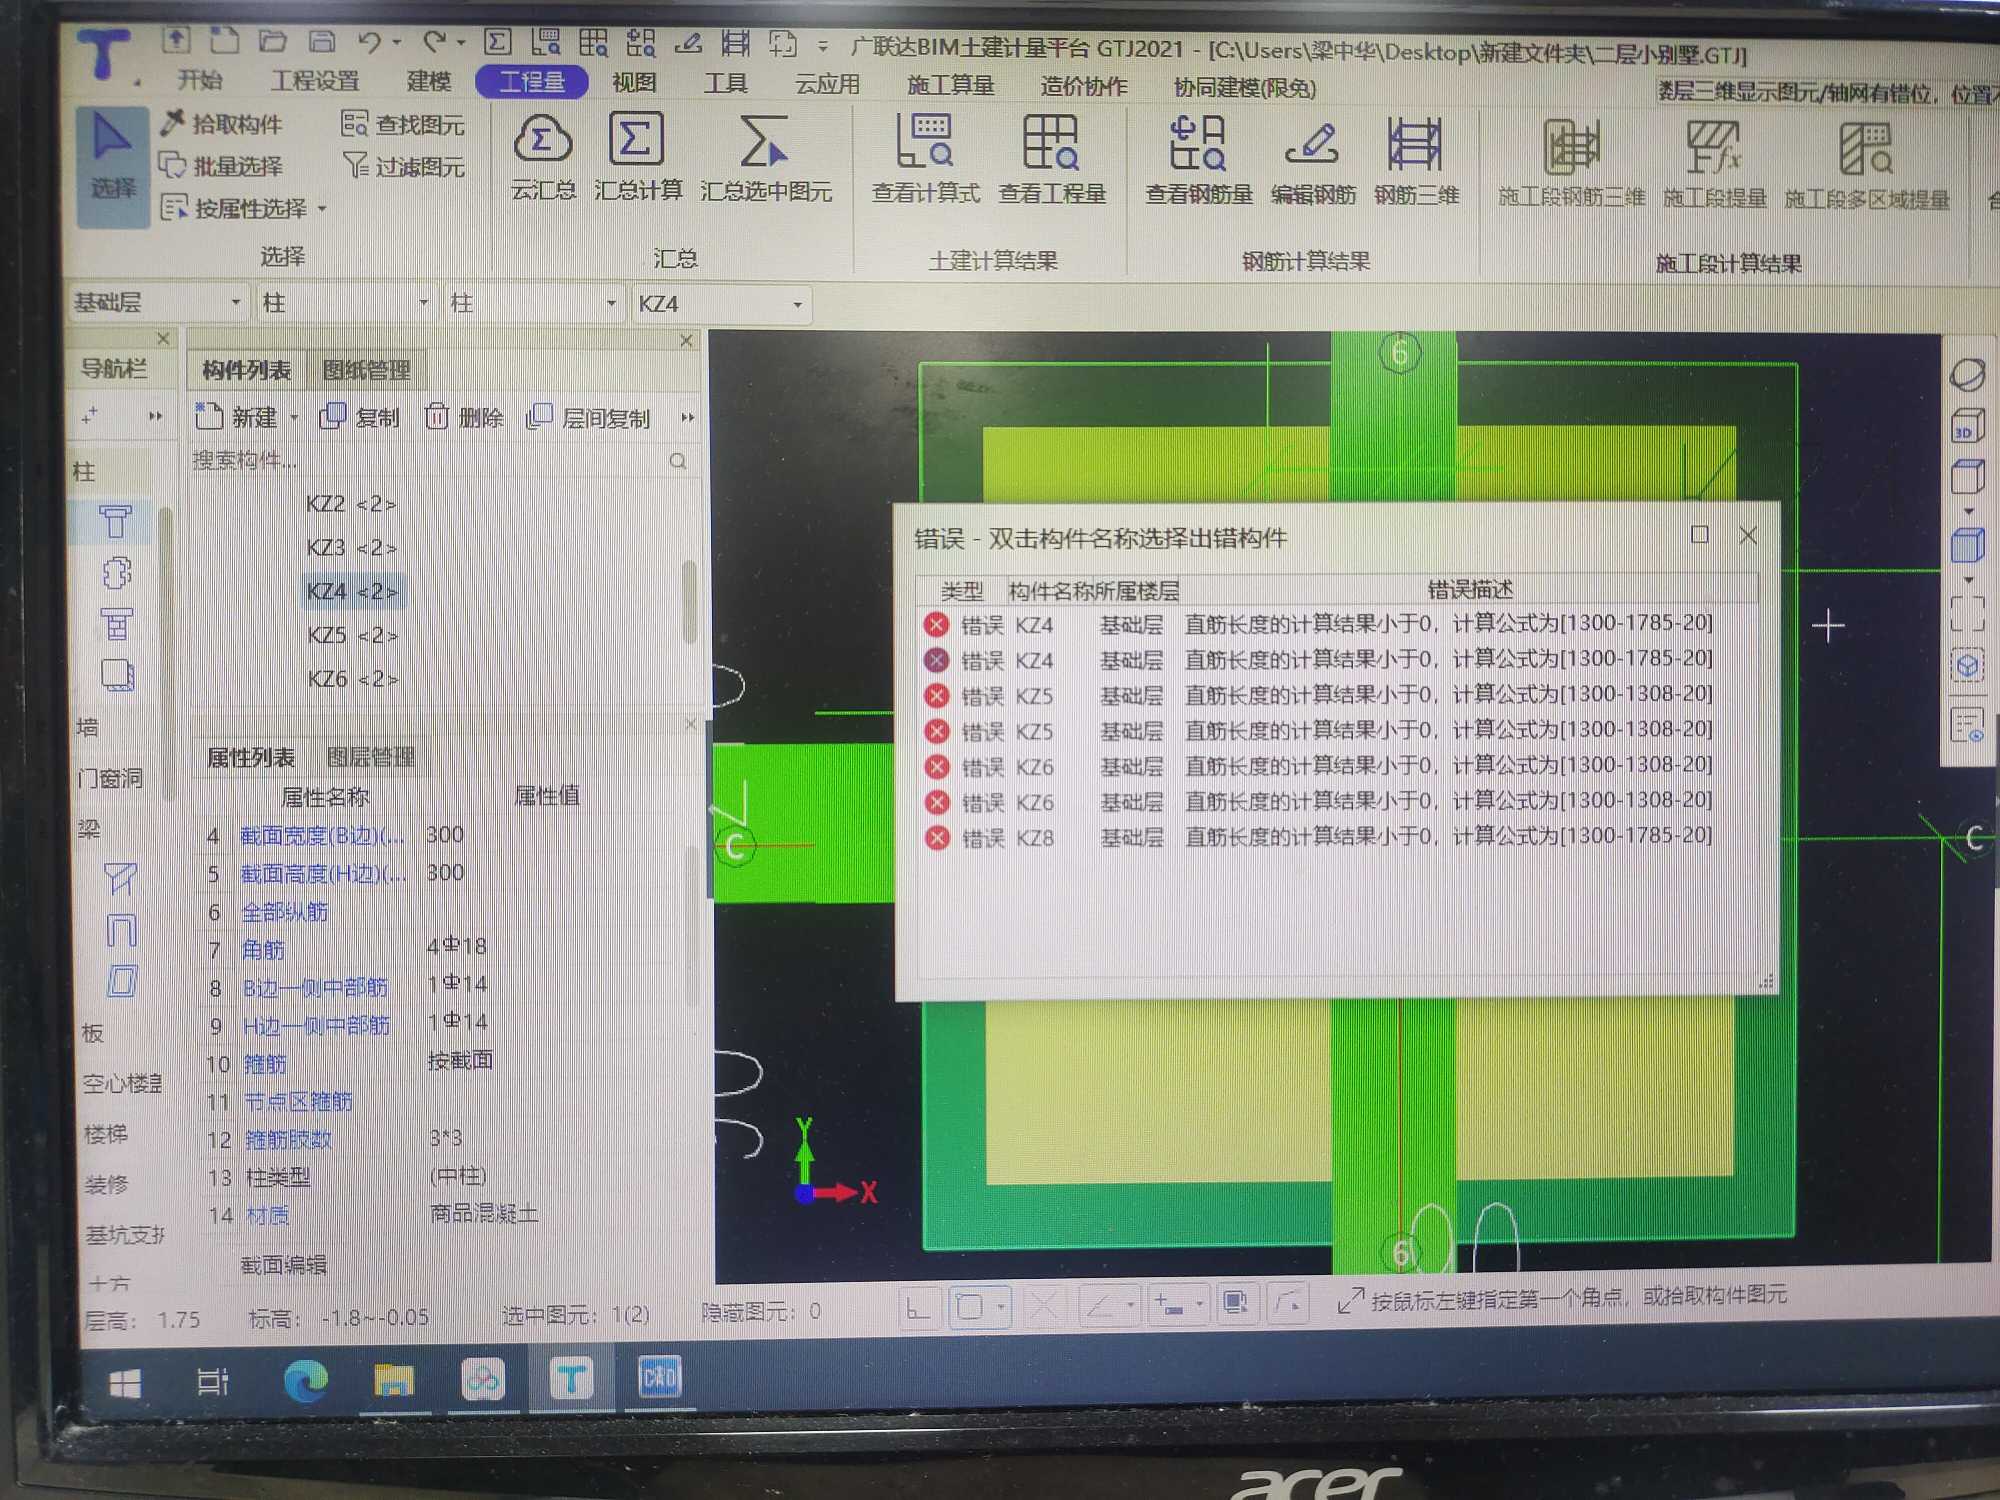
Task: Click 角筋 property link
Action: (x=263, y=949)
